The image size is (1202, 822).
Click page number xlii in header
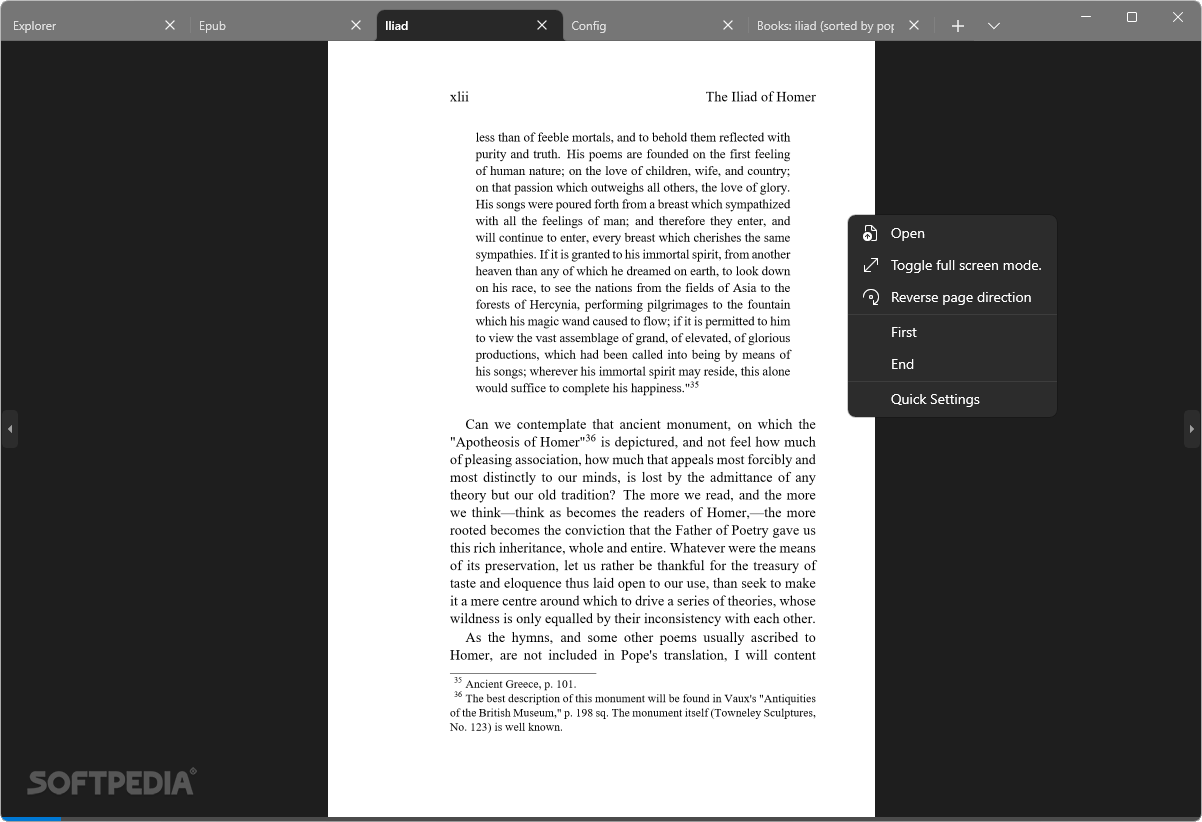(x=459, y=97)
